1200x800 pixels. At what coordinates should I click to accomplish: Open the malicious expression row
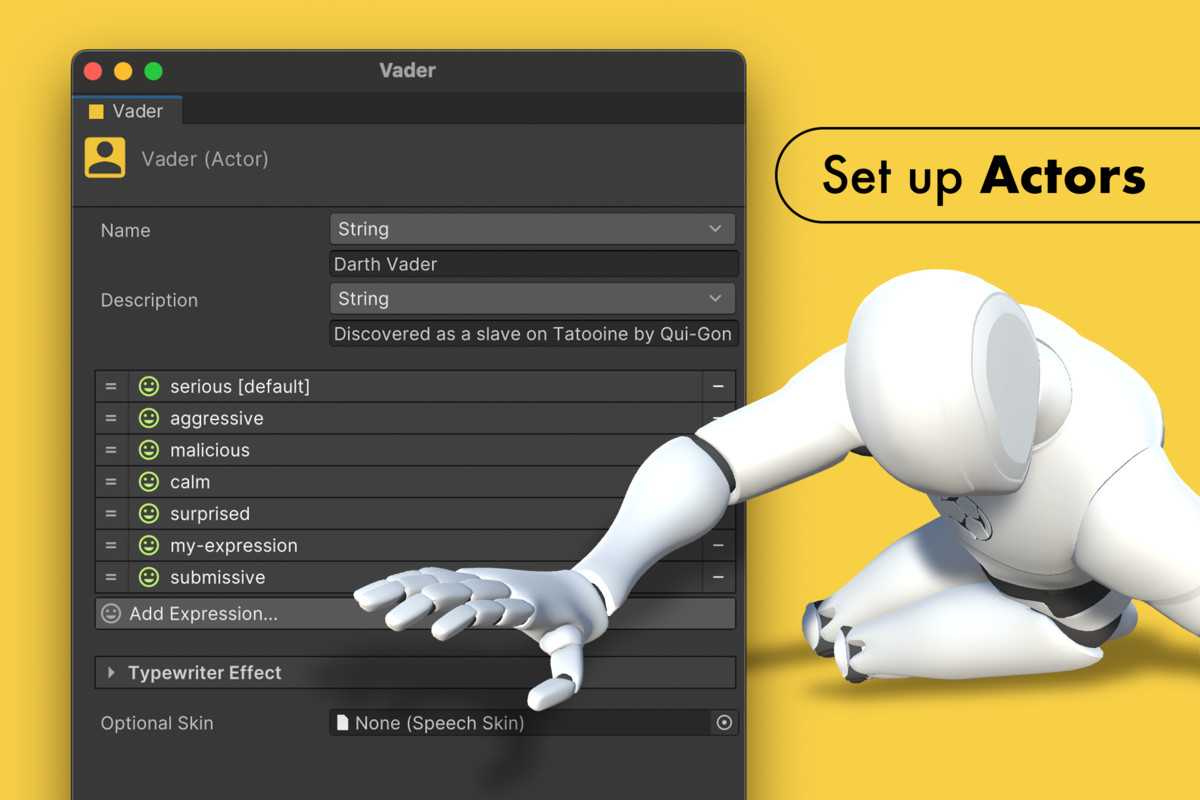click(x=415, y=450)
